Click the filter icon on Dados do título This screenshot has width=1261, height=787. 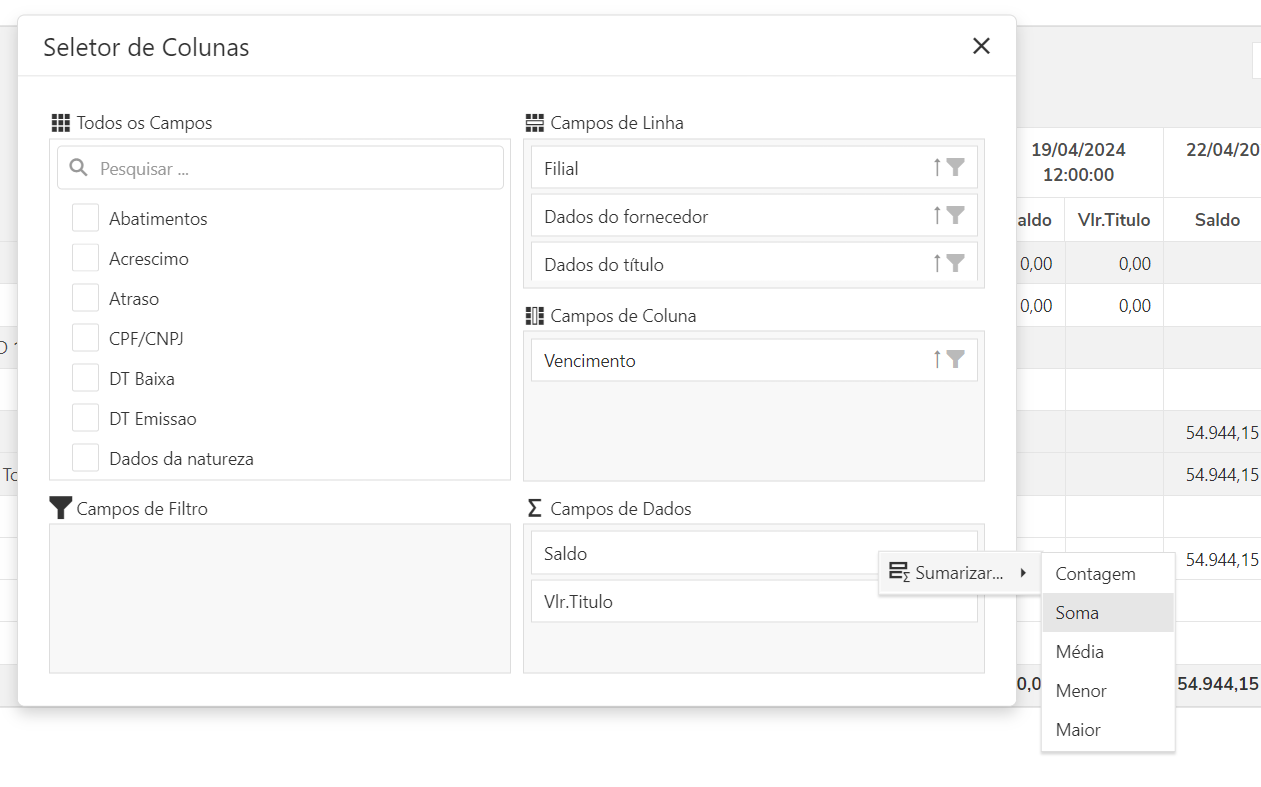click(x=956, y=264)
